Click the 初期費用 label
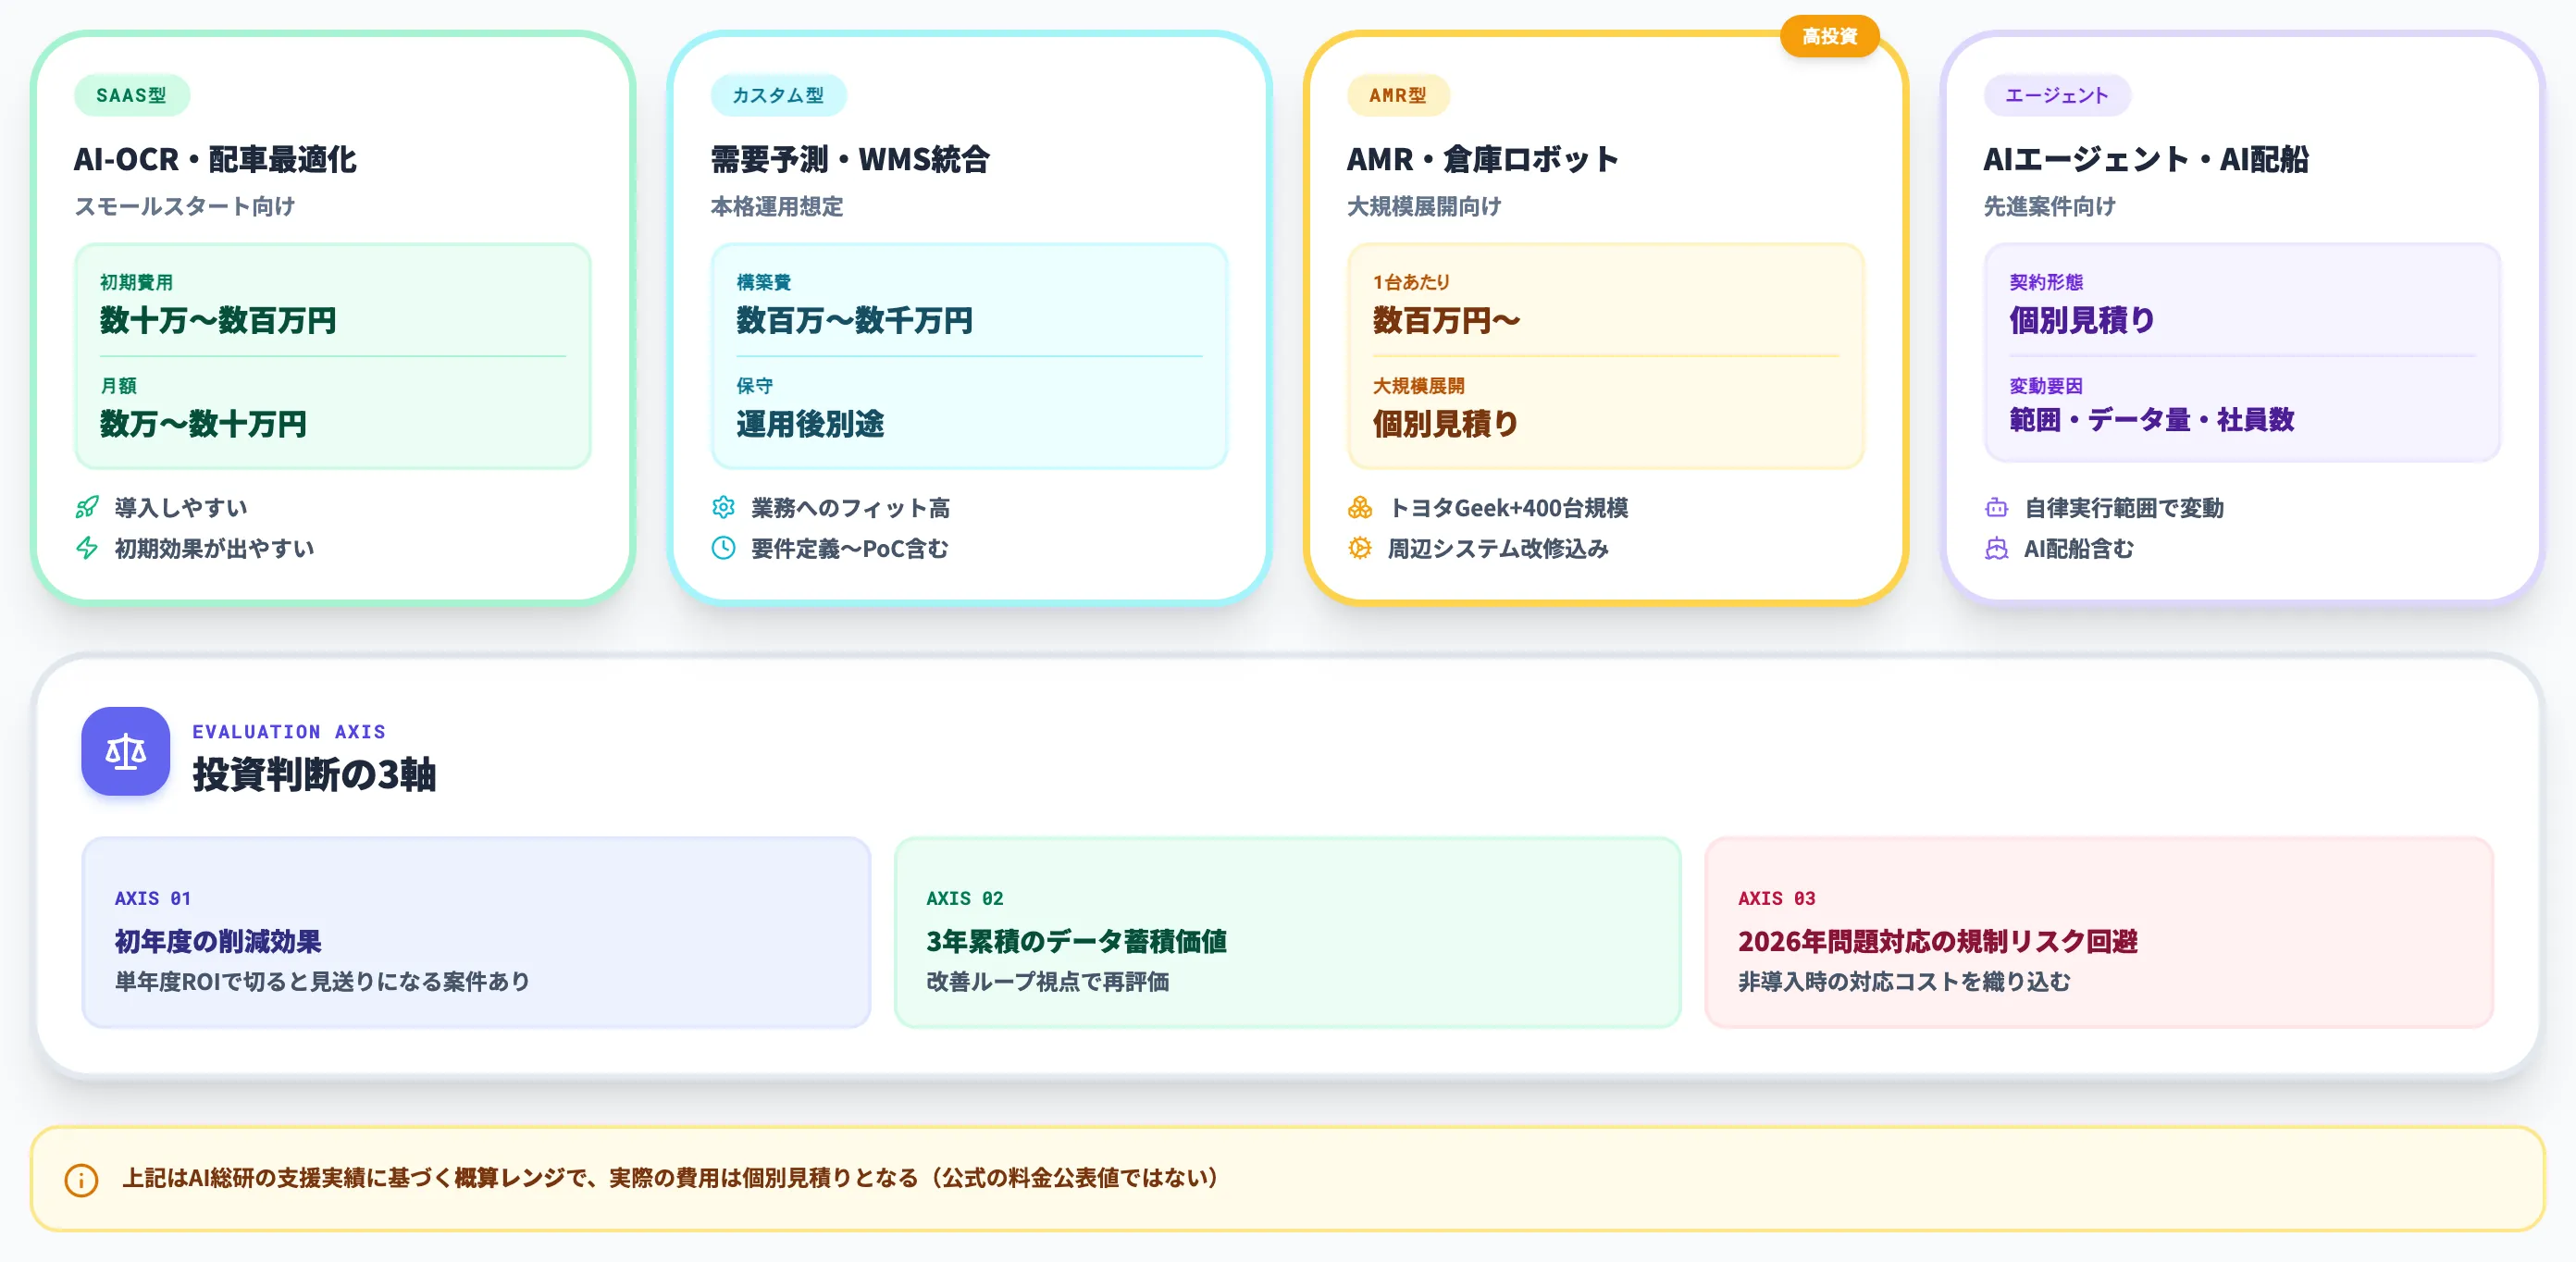 coord(136,282)
